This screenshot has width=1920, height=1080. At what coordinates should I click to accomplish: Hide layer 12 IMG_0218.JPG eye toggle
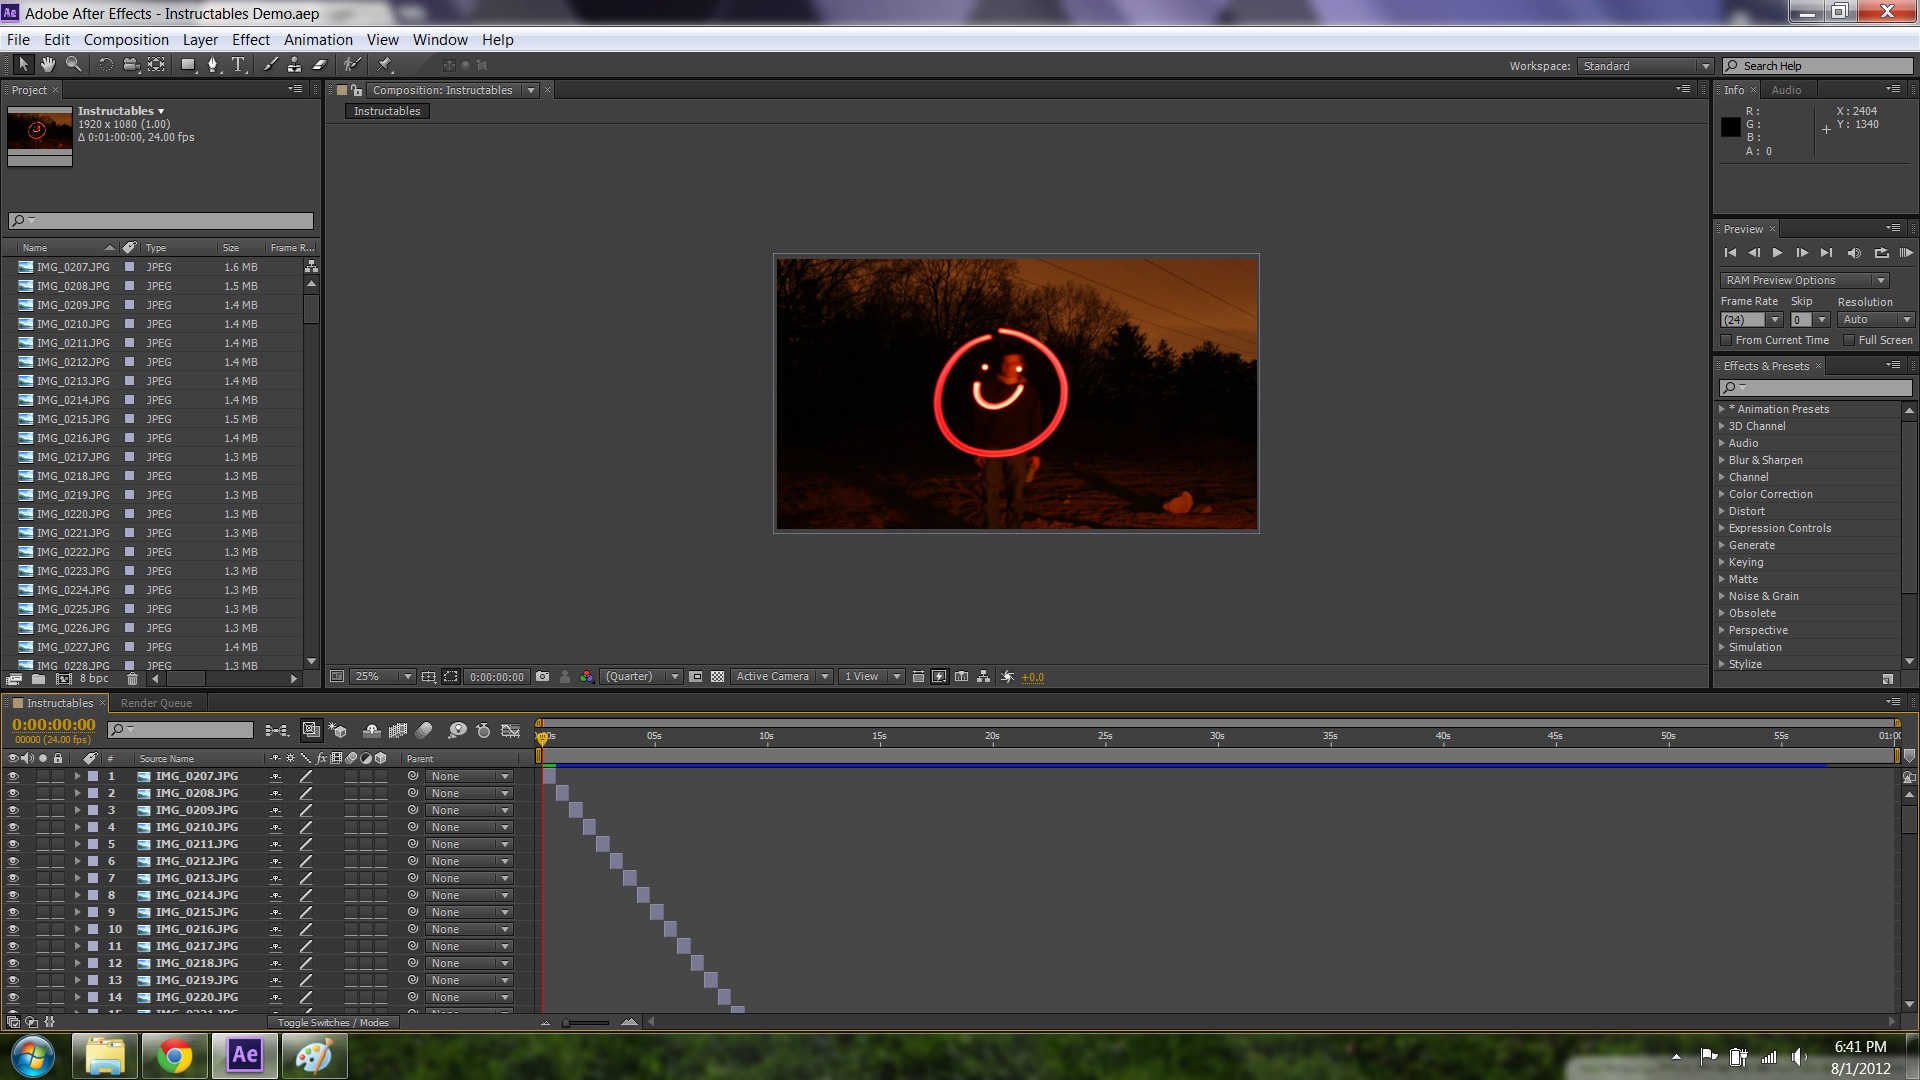[x=13, y=963]
